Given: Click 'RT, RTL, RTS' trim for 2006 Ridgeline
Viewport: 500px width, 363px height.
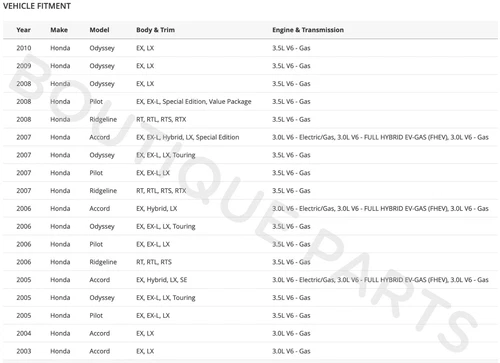Looking at the screenshot, I should [x=154, y=262].
